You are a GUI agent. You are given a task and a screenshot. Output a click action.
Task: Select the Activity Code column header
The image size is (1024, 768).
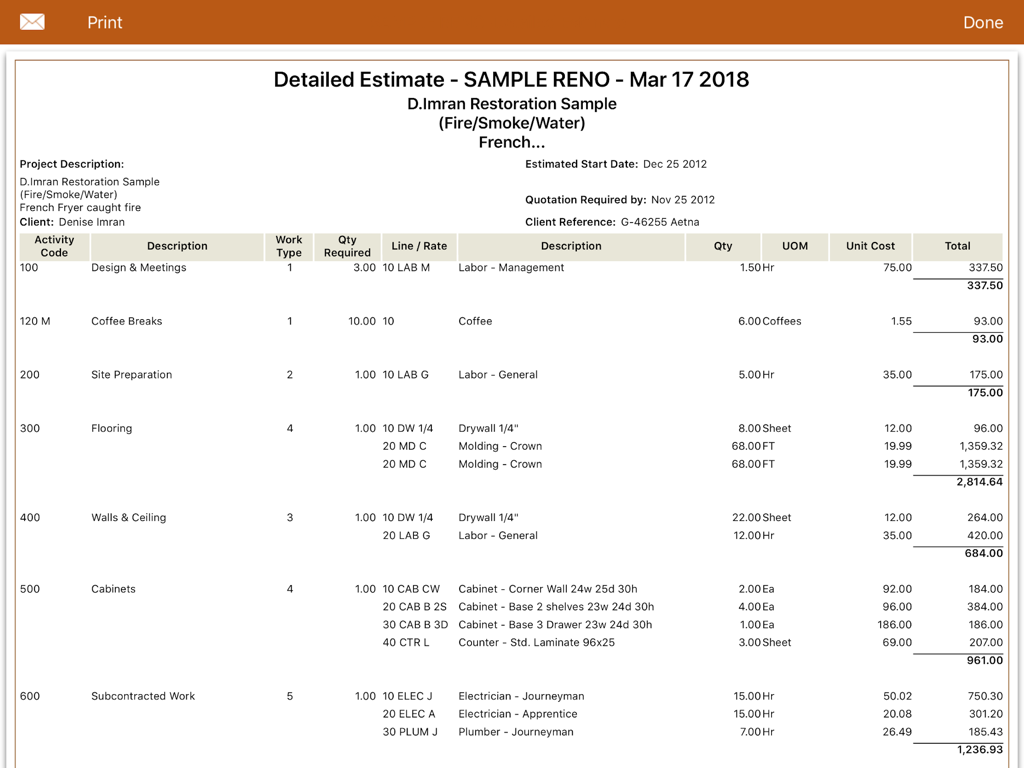pos(53,246)
